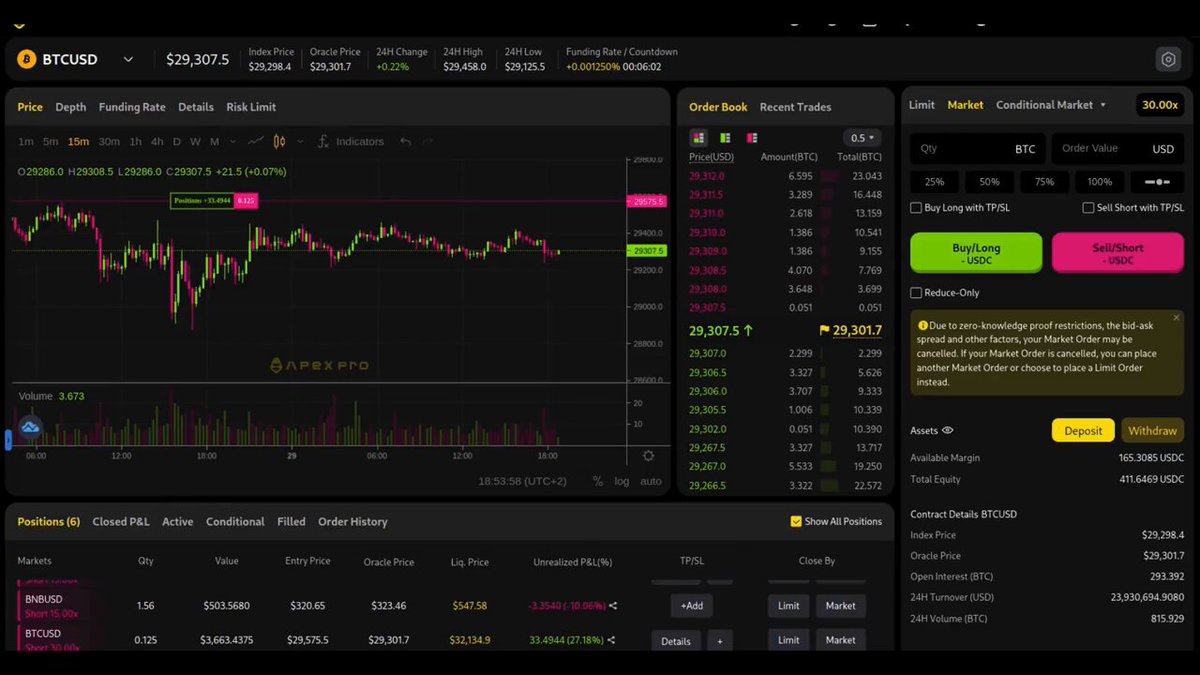Tick the Reduce-Only checkbox
Screen dimensions: 1200x675
point(916,293)
